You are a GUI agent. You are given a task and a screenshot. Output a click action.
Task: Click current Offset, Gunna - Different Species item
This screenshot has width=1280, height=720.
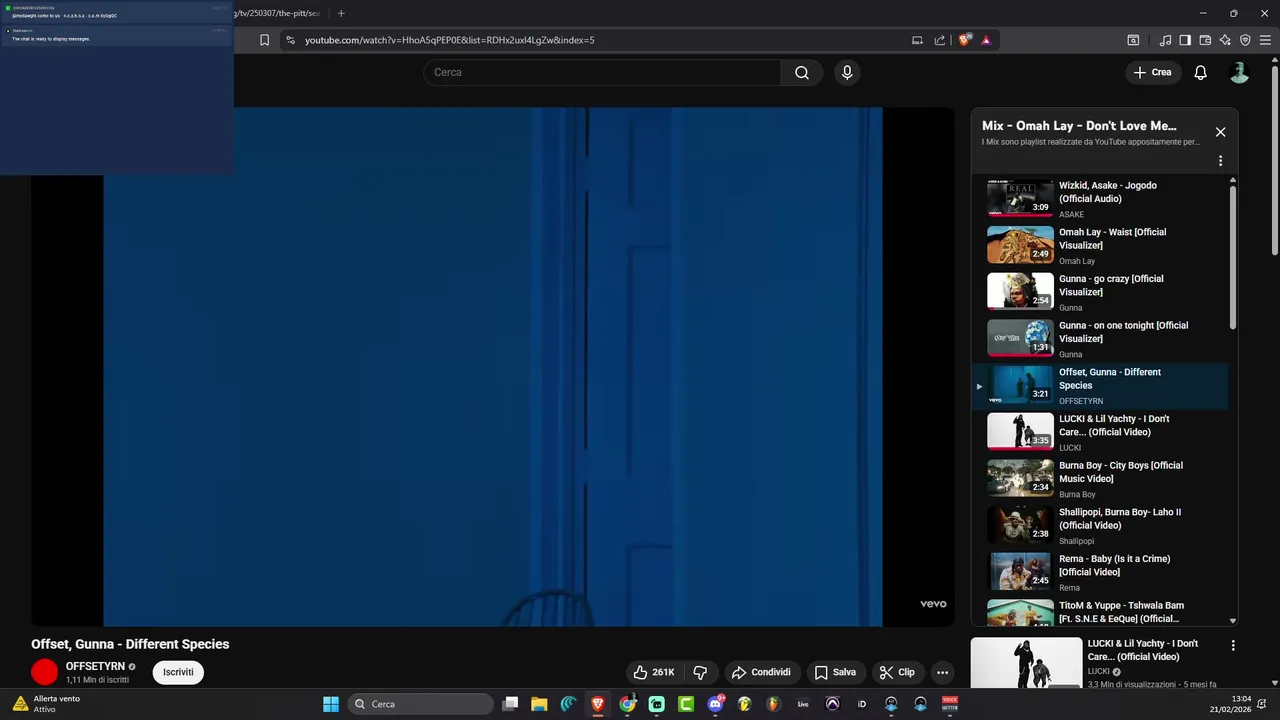pos(1100,386)
